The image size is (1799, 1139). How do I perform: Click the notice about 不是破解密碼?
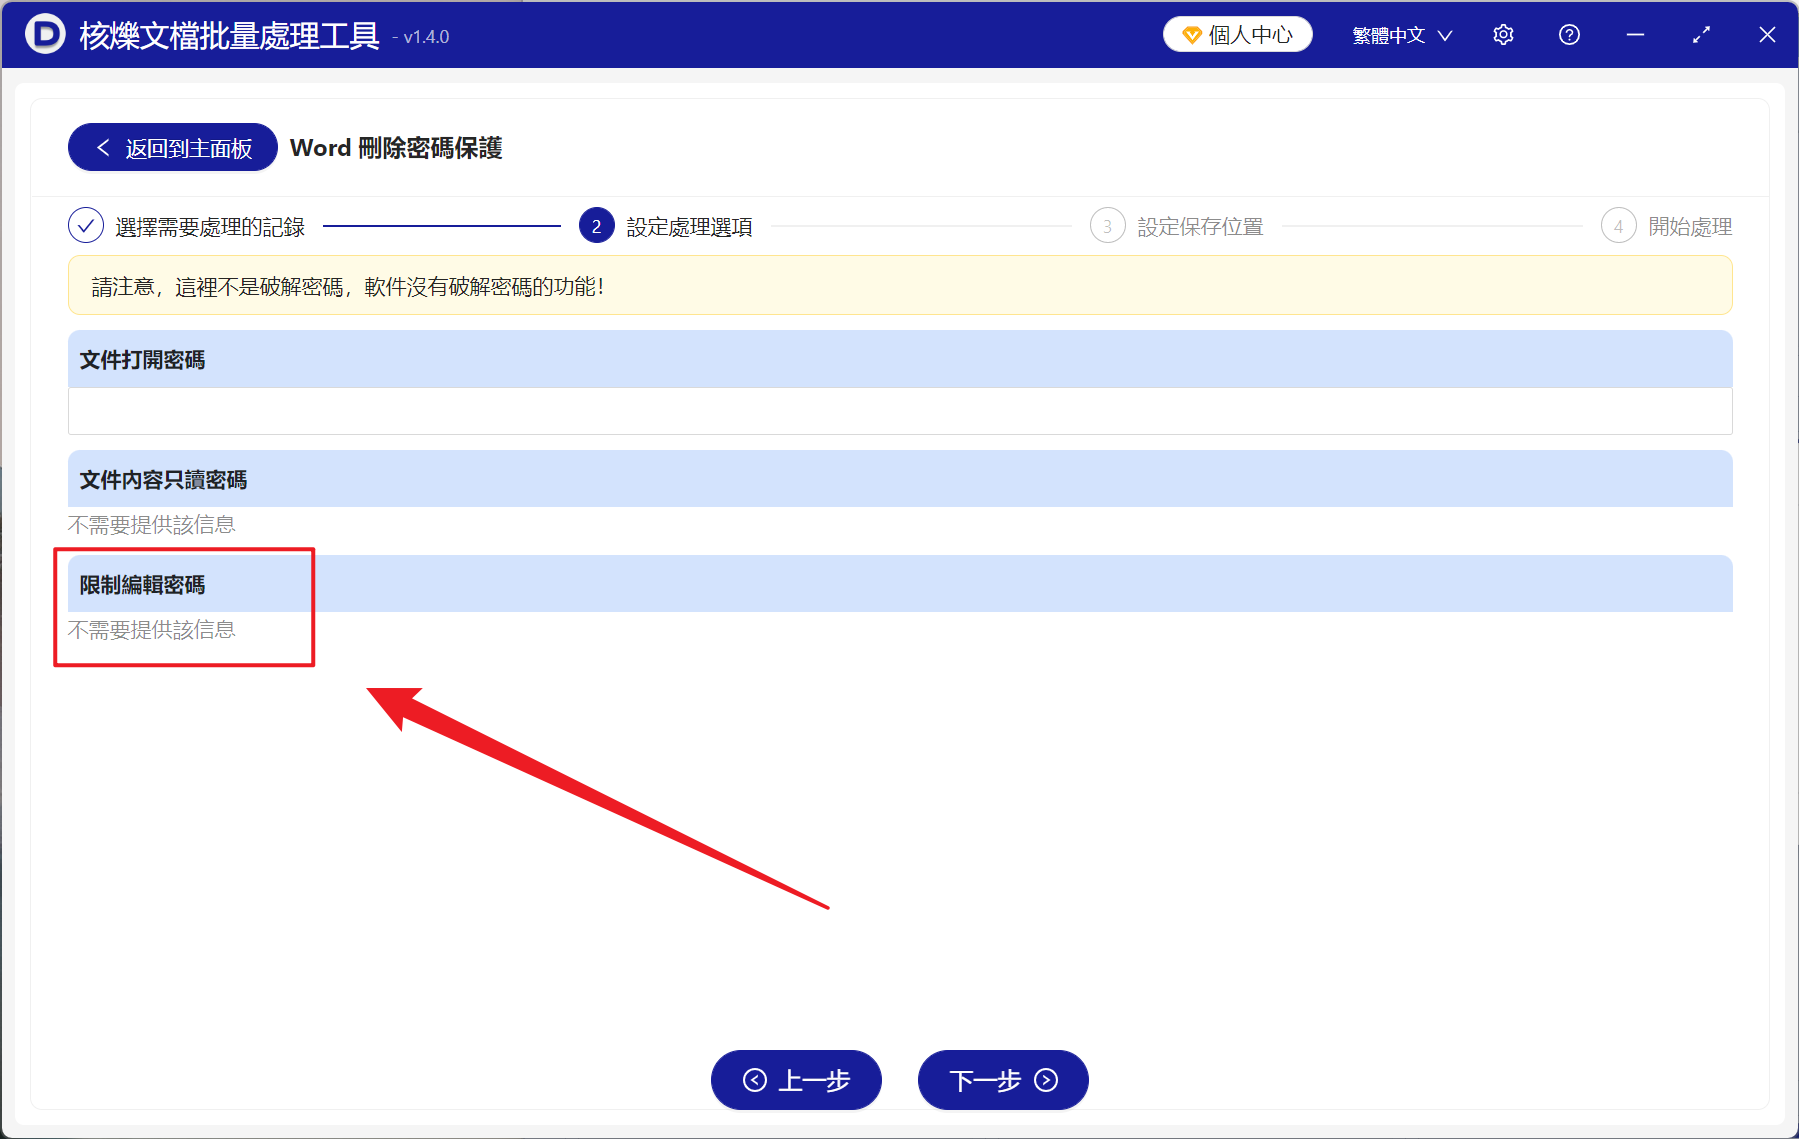tap(900, 286)
